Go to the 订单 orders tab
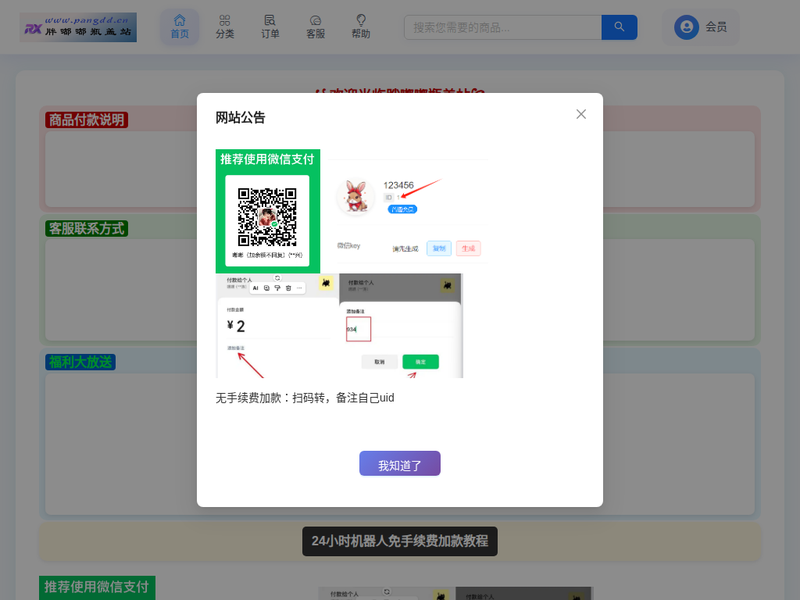The height and width of the screenshot is (600, 800). [x=270, y=27]
